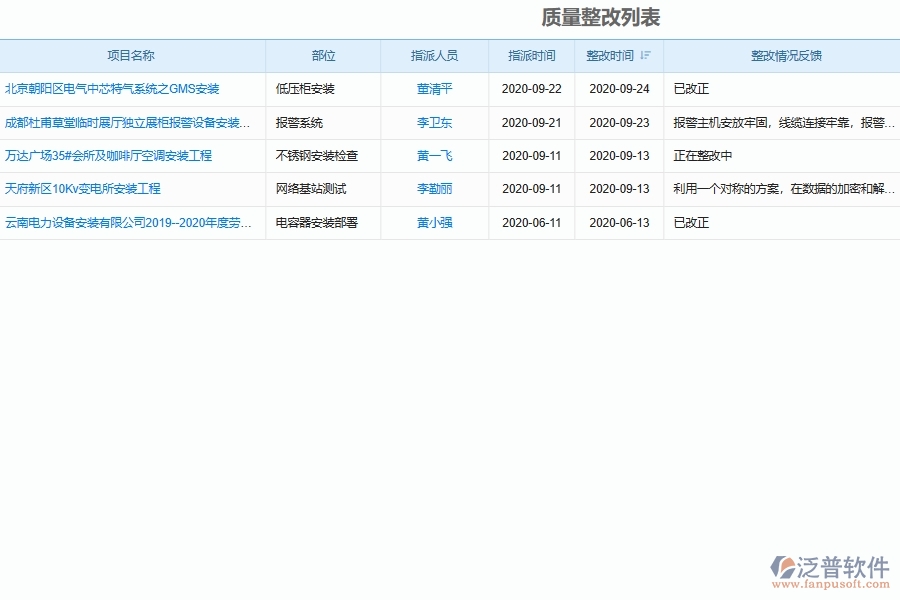View assignee 黄一飞's details
The height and width of the screenshot is (600, 900).
coord(433,155)
